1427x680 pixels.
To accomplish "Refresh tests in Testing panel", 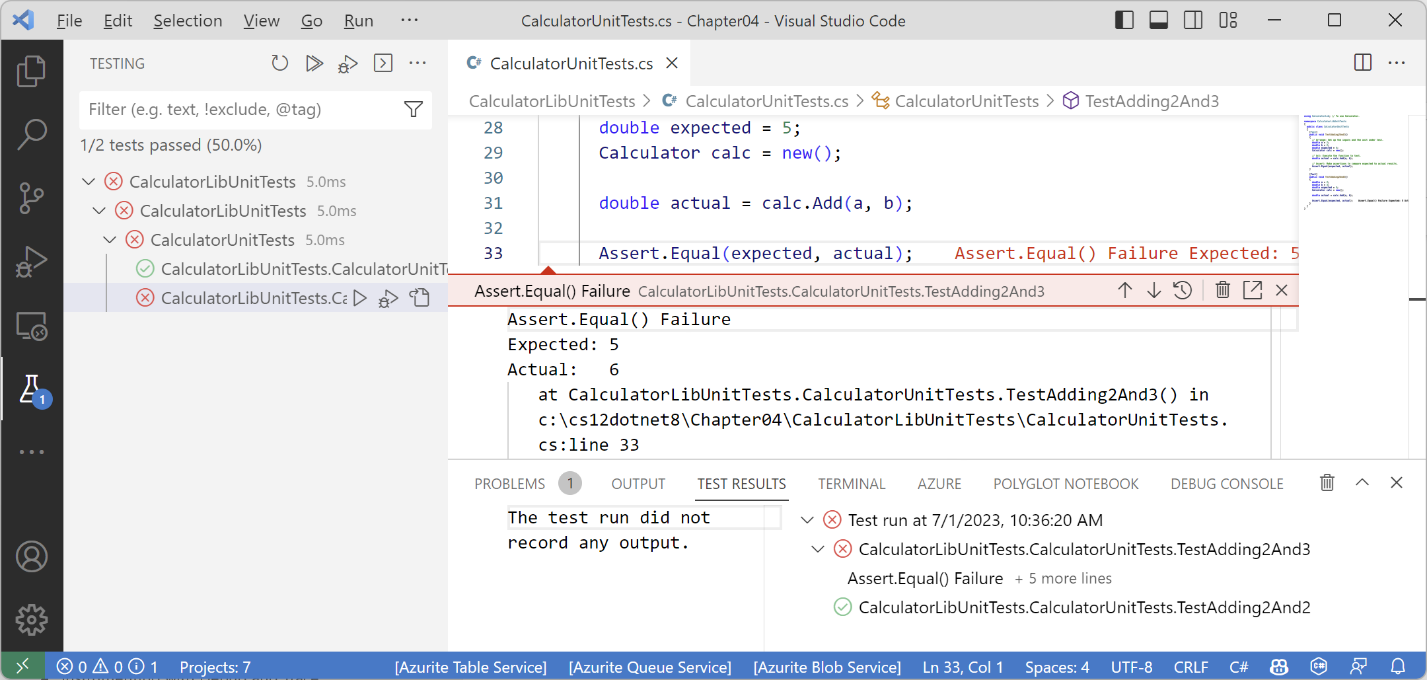I will 280,64.
